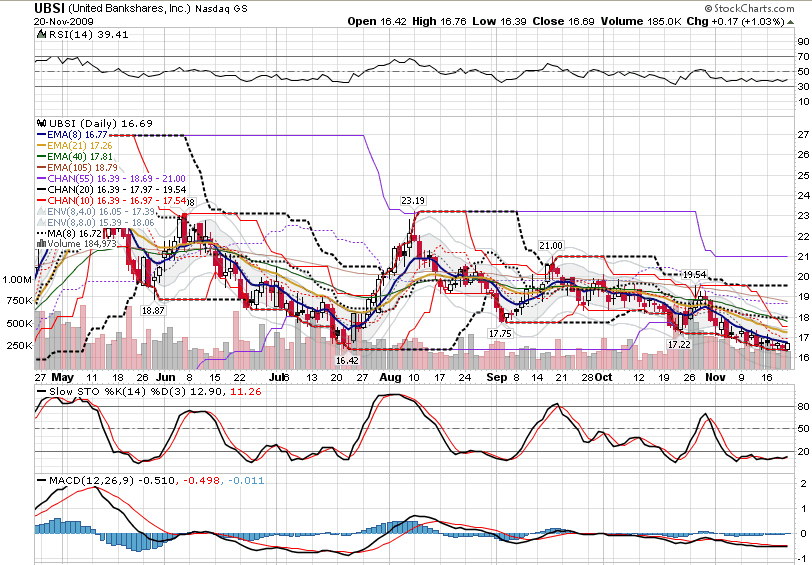Click the orange line swatch for EMA(21)
This screenshot has width=812, height=565.
[x=42, y=146]
